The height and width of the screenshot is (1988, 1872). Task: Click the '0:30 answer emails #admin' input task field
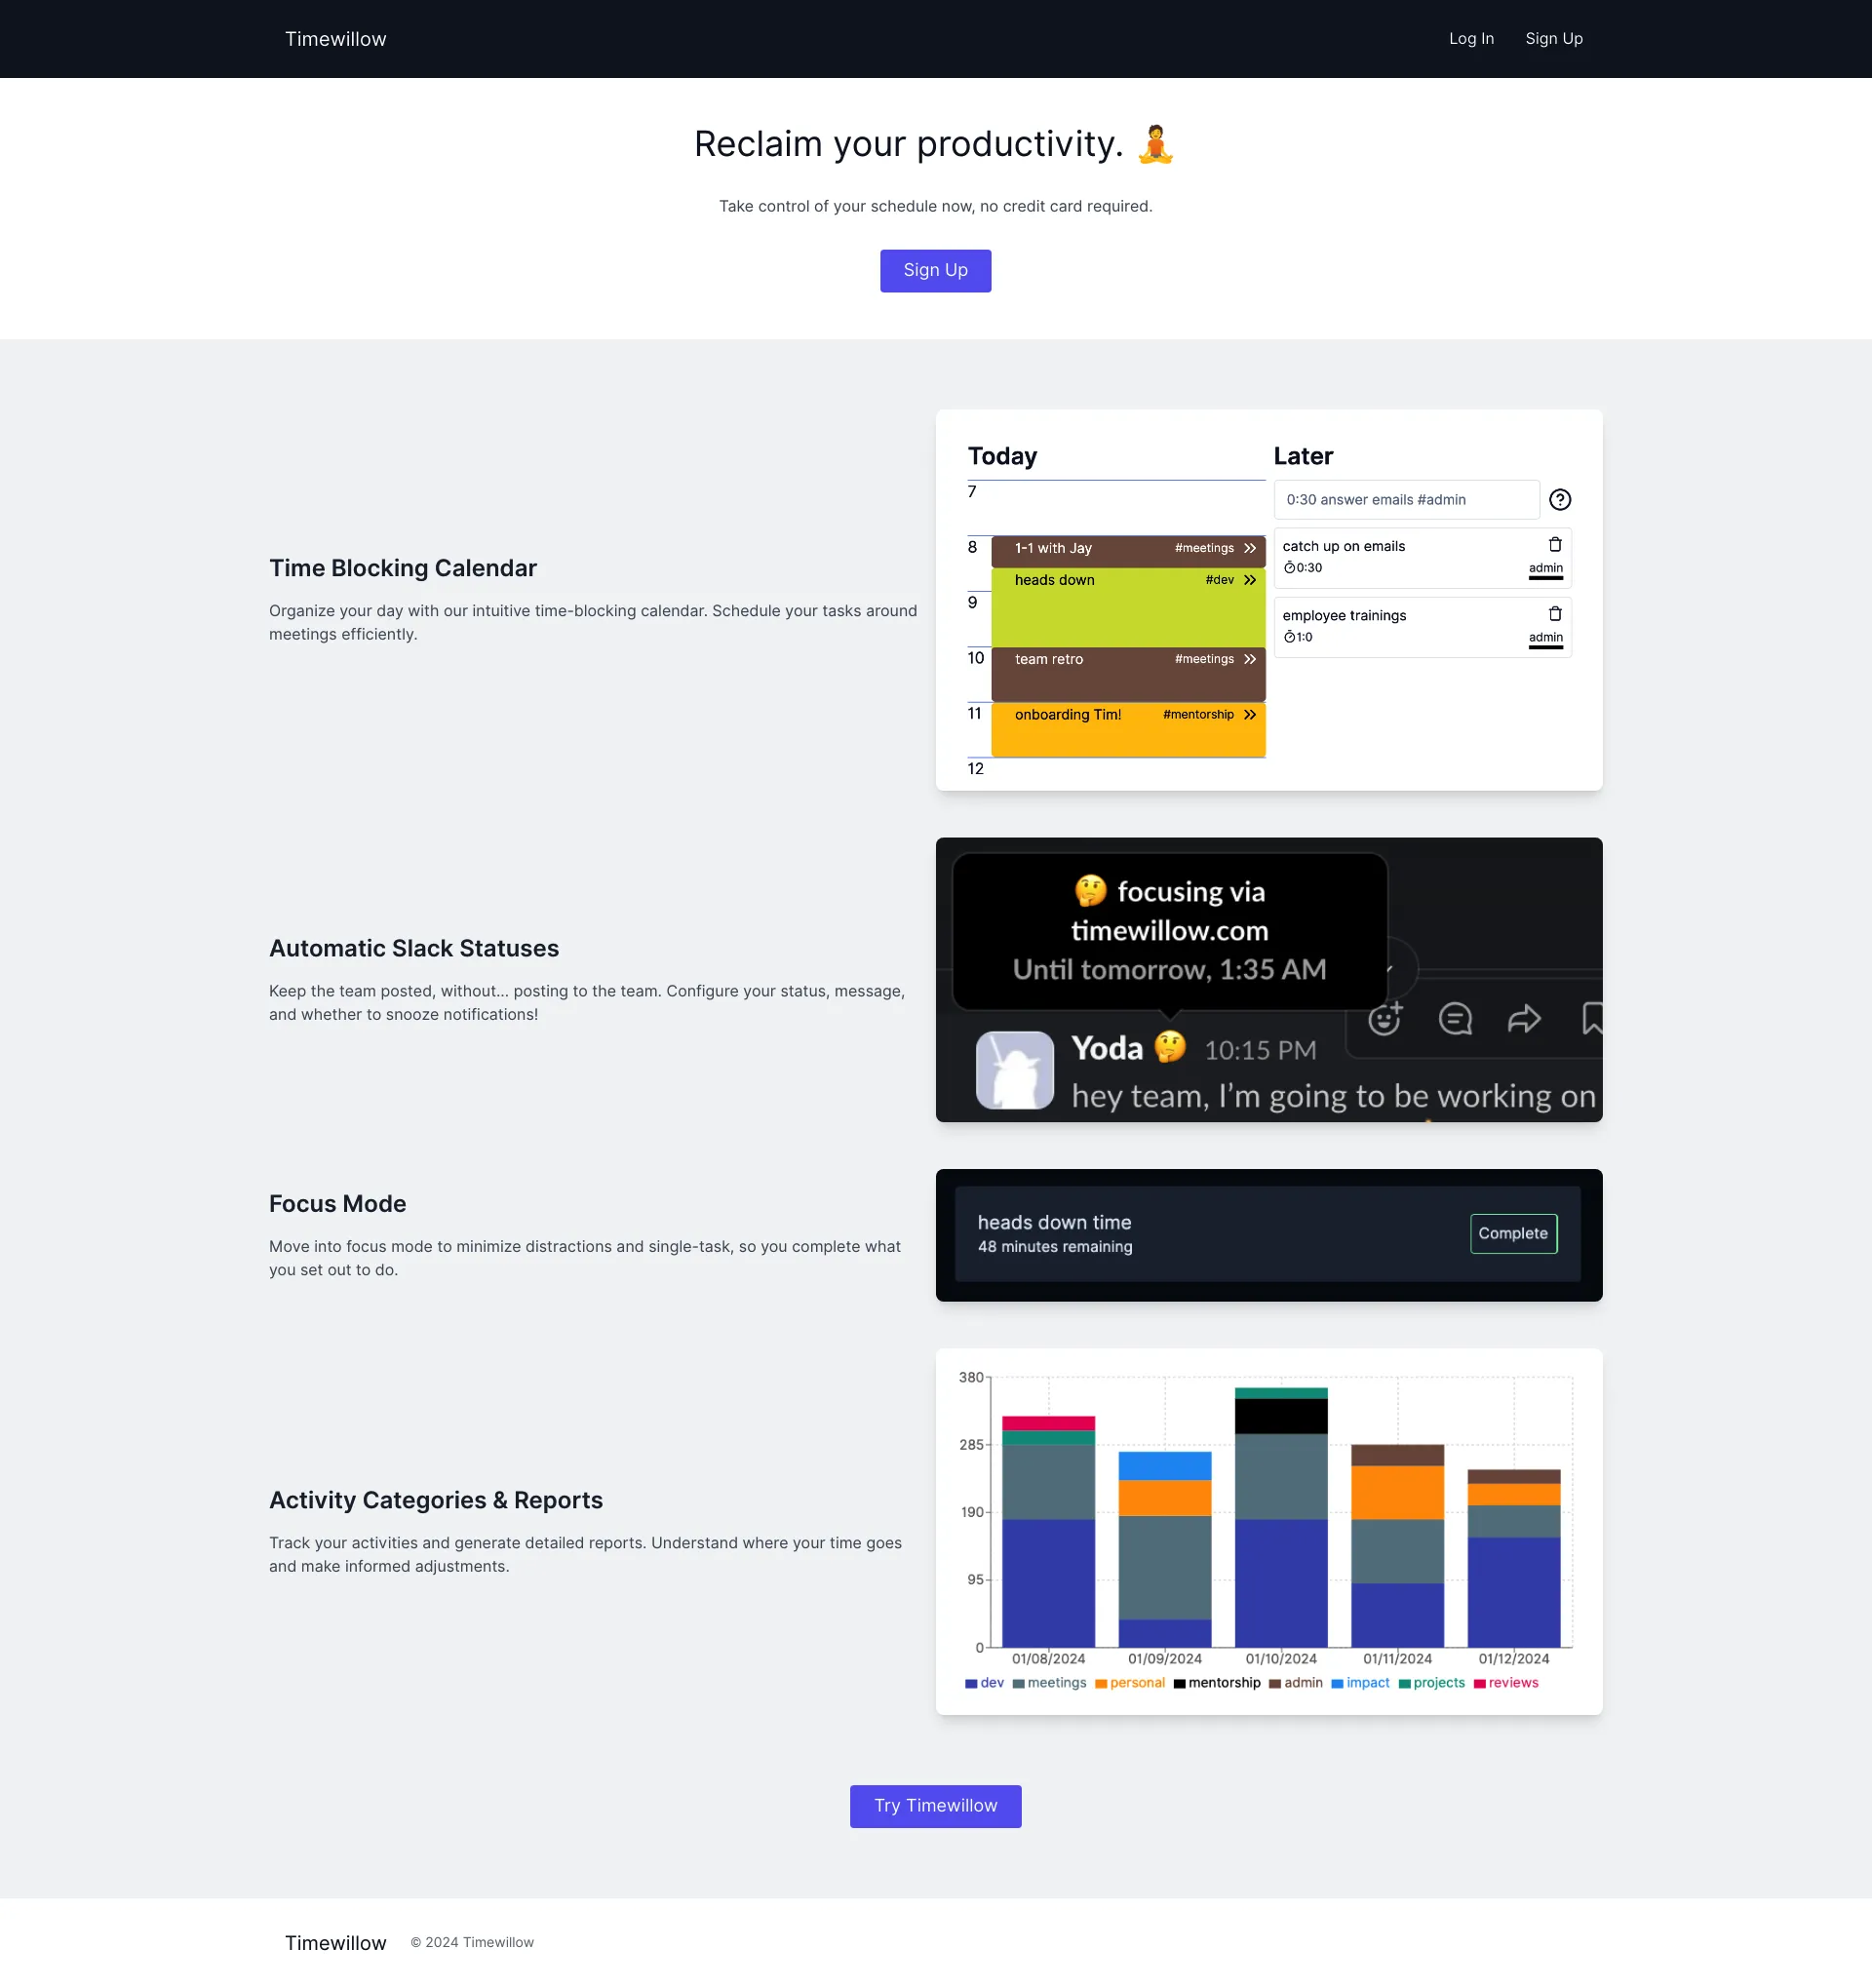[x=1408, y=499]
